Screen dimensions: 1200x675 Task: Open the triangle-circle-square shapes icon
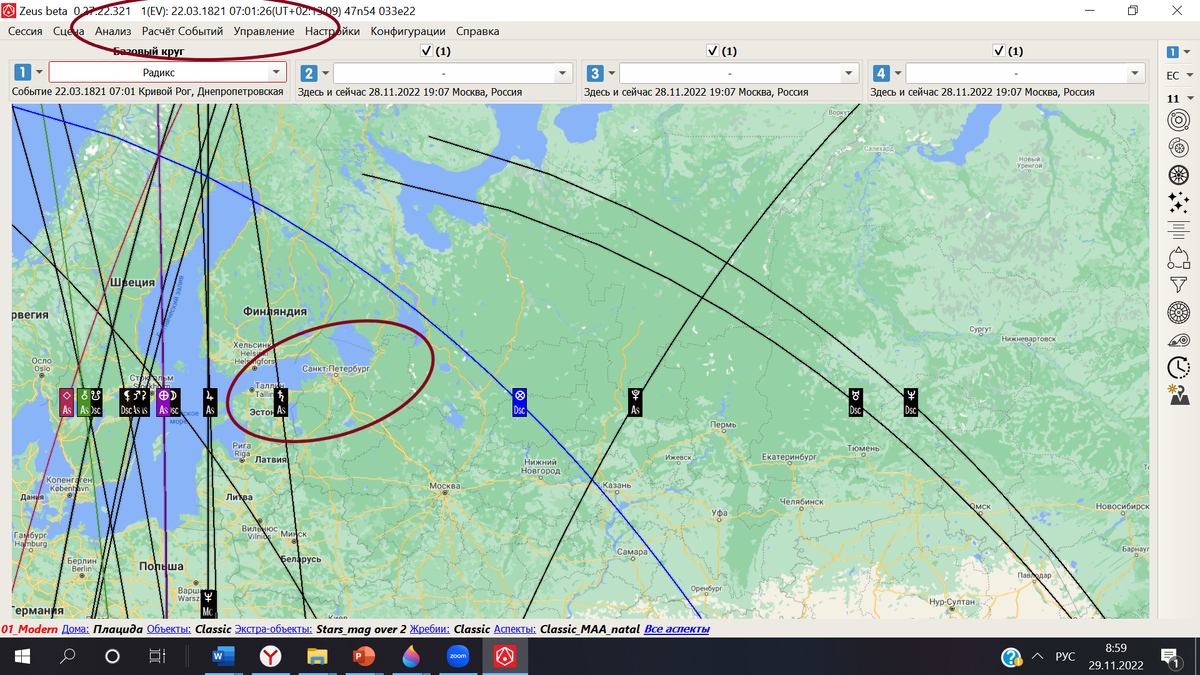point(1177,258)
